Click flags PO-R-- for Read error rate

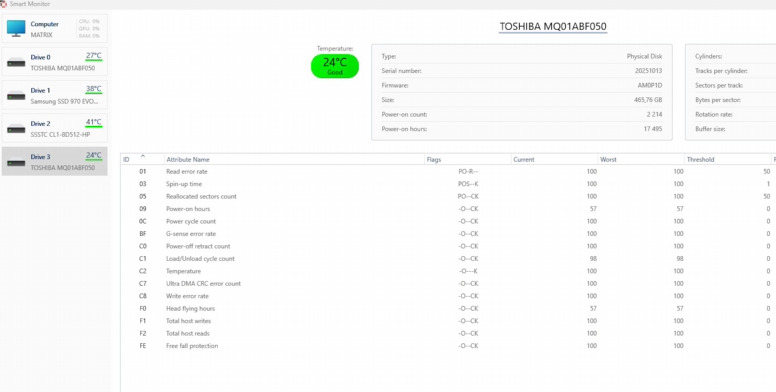coord(468,172)
